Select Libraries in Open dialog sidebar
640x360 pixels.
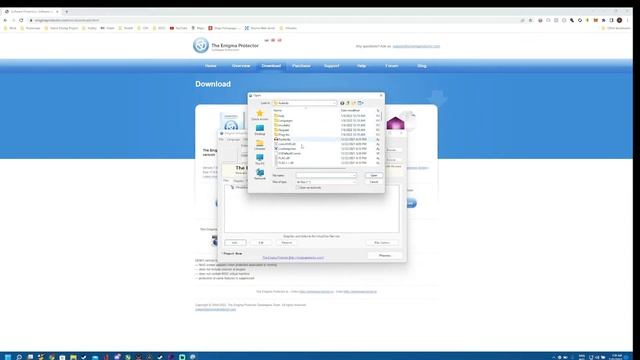click(x=260, y=145)
